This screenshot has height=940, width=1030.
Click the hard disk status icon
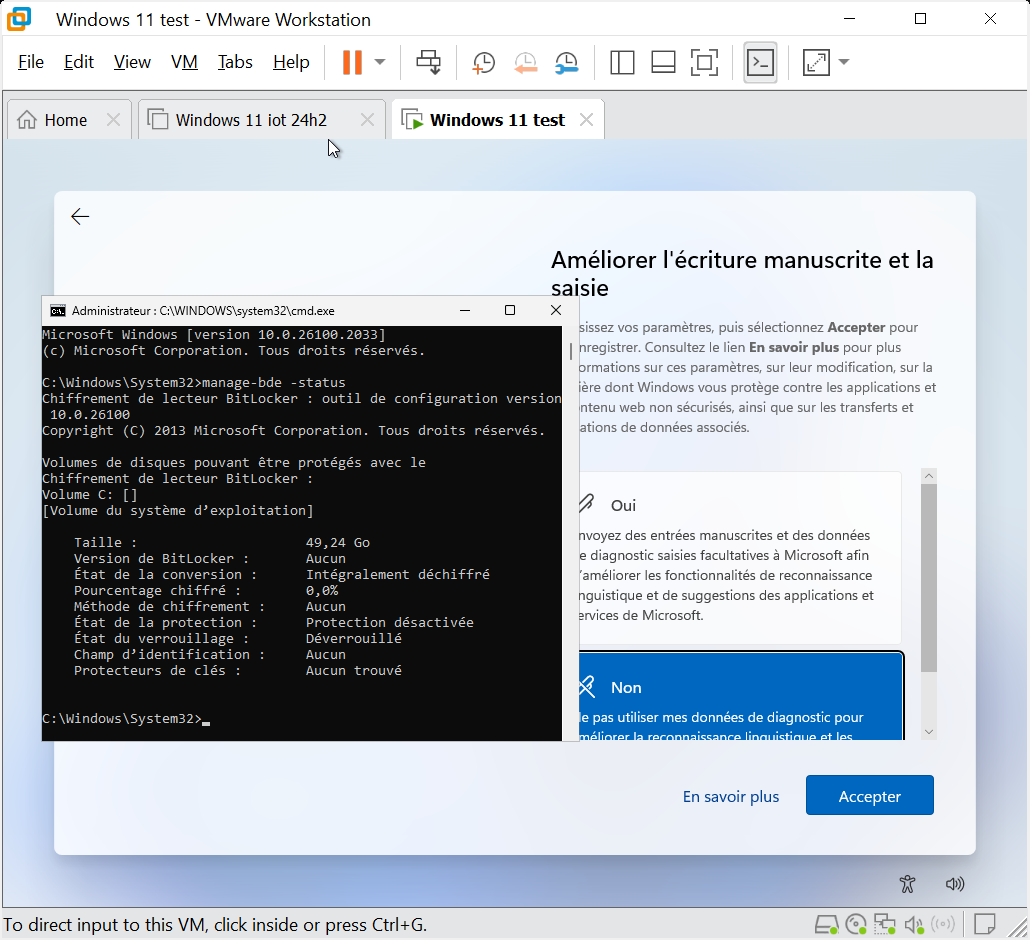827,924
